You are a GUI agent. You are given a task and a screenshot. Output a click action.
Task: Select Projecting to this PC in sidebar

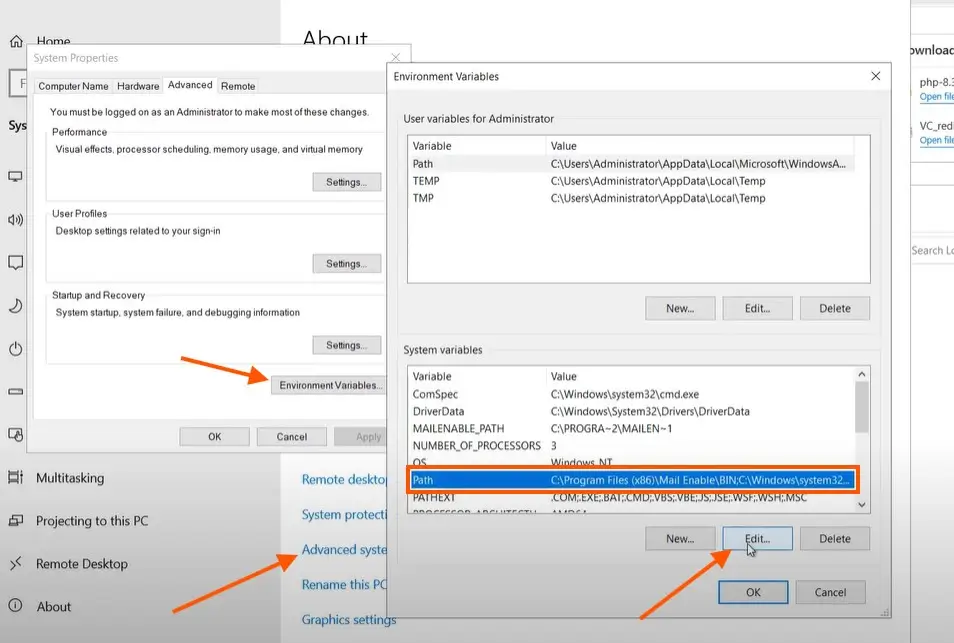(x=92, y=521)
